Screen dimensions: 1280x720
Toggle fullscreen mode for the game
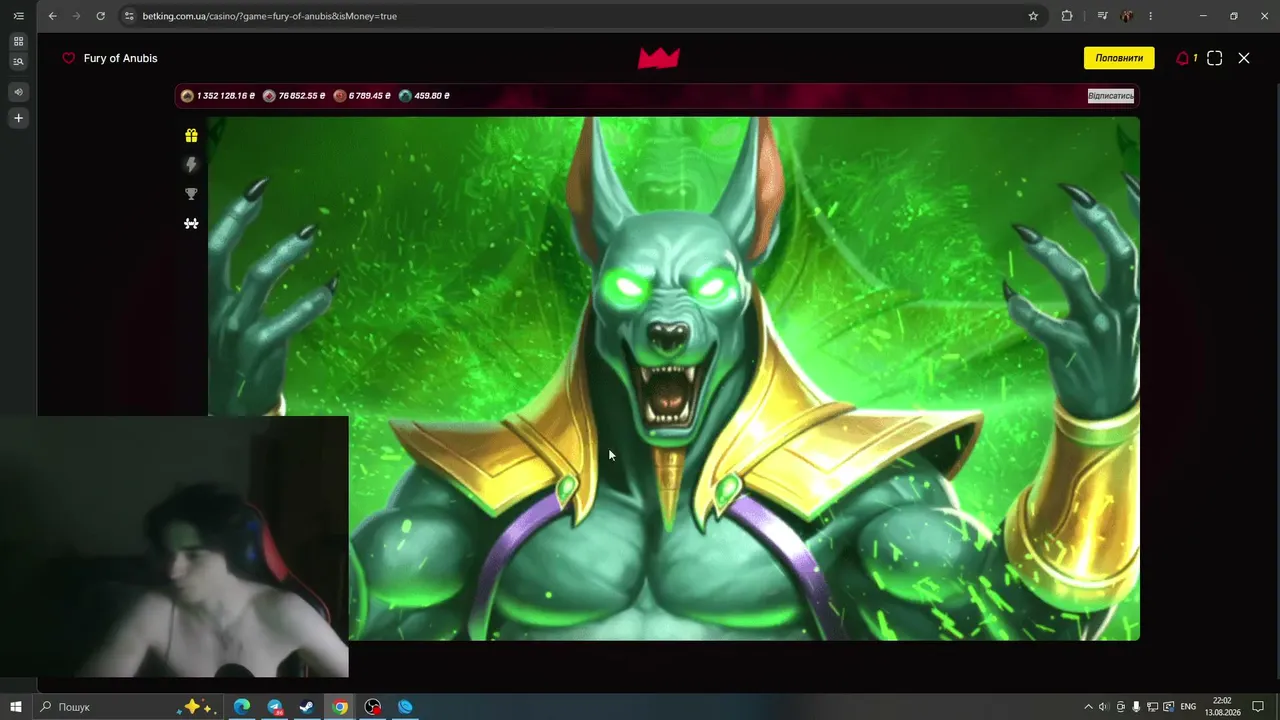tap(1215, 58)
